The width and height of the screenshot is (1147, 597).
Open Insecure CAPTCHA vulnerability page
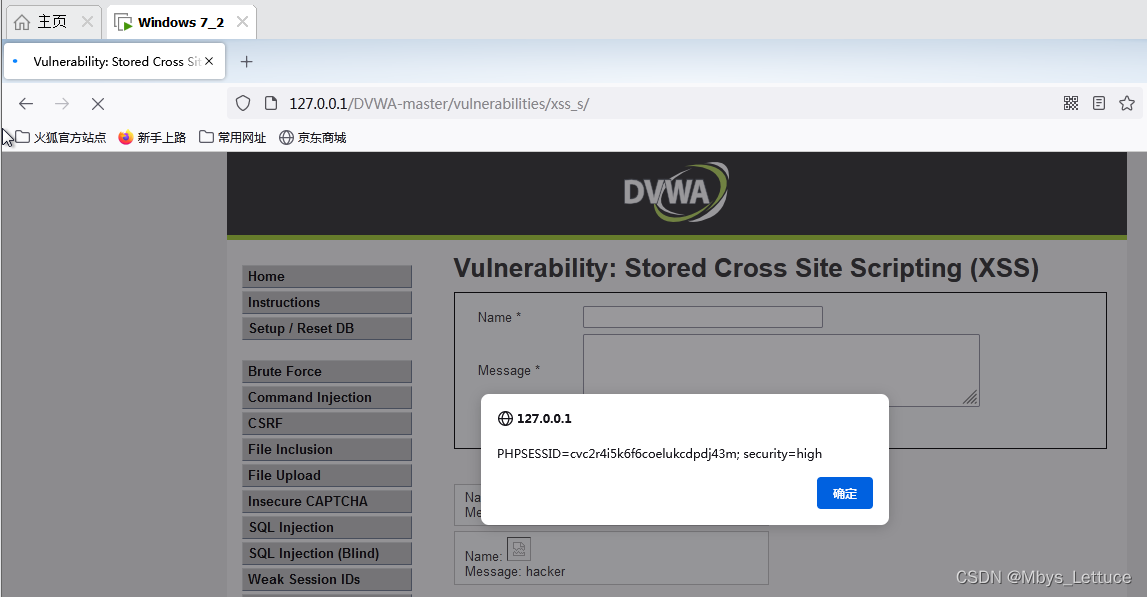click(327, 501)
